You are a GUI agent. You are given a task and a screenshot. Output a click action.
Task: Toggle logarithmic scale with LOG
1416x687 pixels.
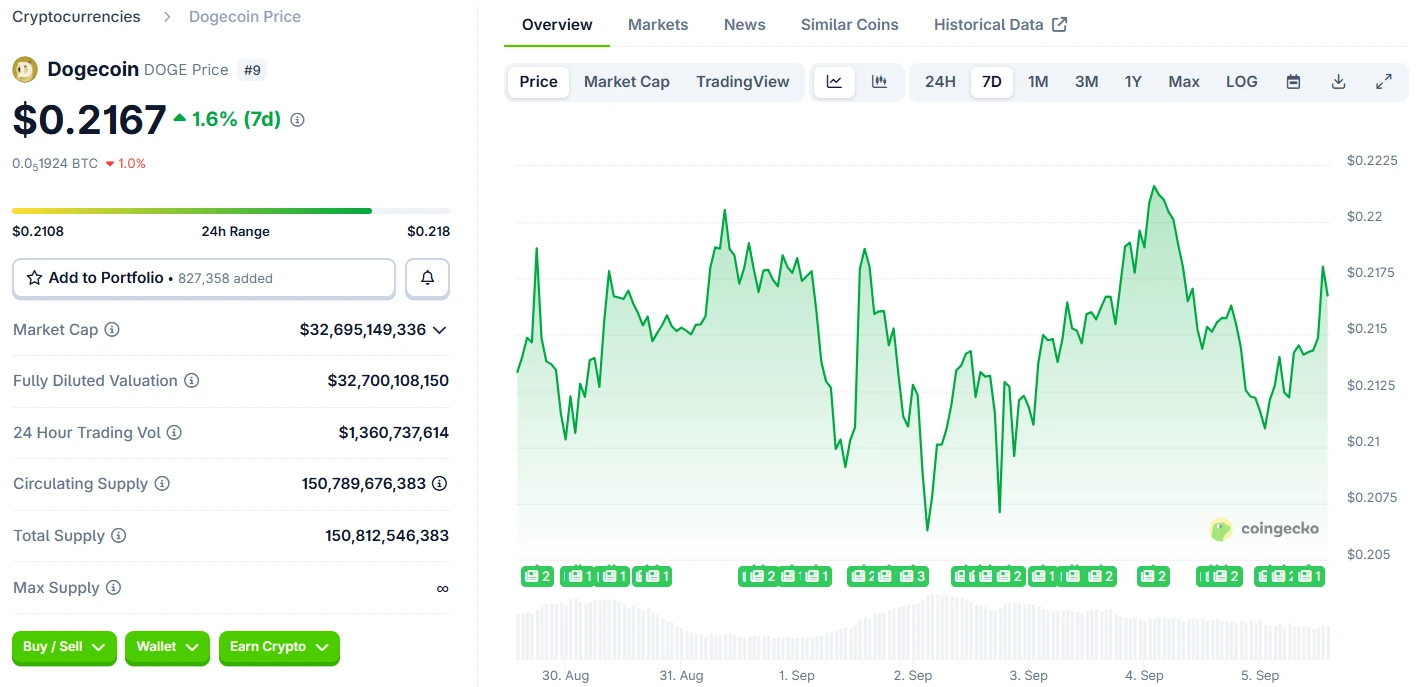click(x=1241, y=81)
